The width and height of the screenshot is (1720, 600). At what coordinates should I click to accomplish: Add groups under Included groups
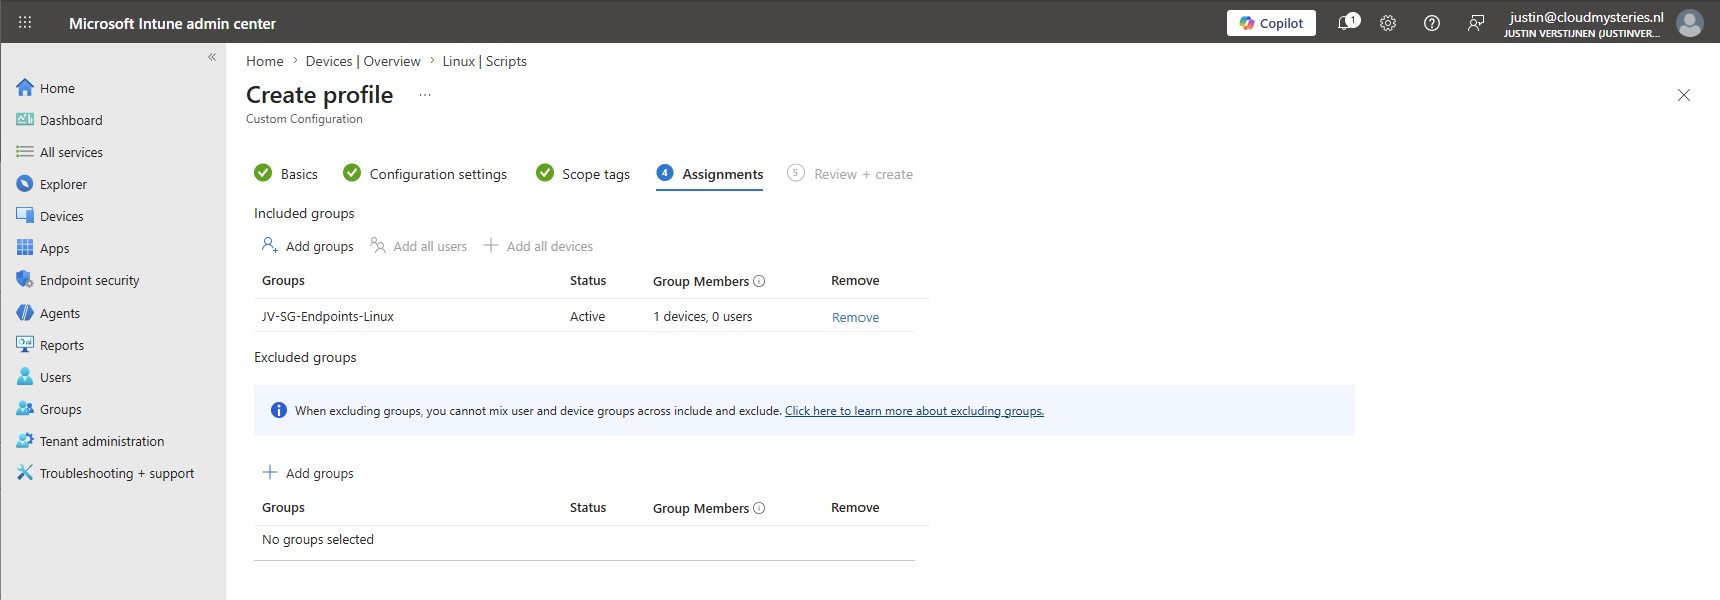click(308, 246)
